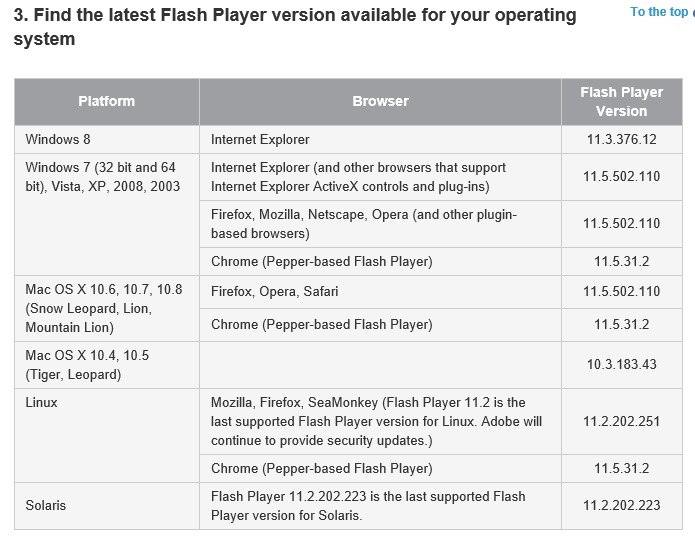Viewport: 695px width, 538px height.
Task: Click the Mac OS X 10.4, 10.5 Tiger cell
Action: point(107,365)
